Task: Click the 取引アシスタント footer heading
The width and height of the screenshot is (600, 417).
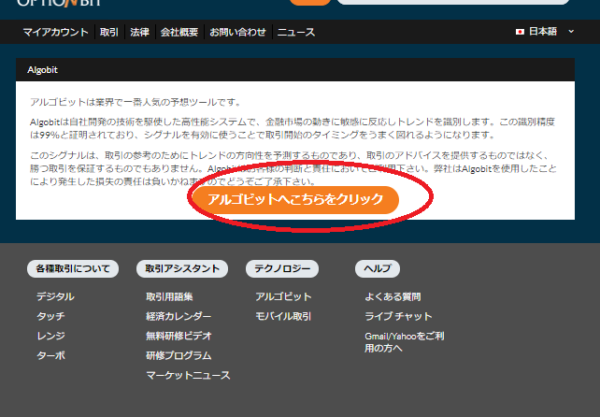Action: 181,269
